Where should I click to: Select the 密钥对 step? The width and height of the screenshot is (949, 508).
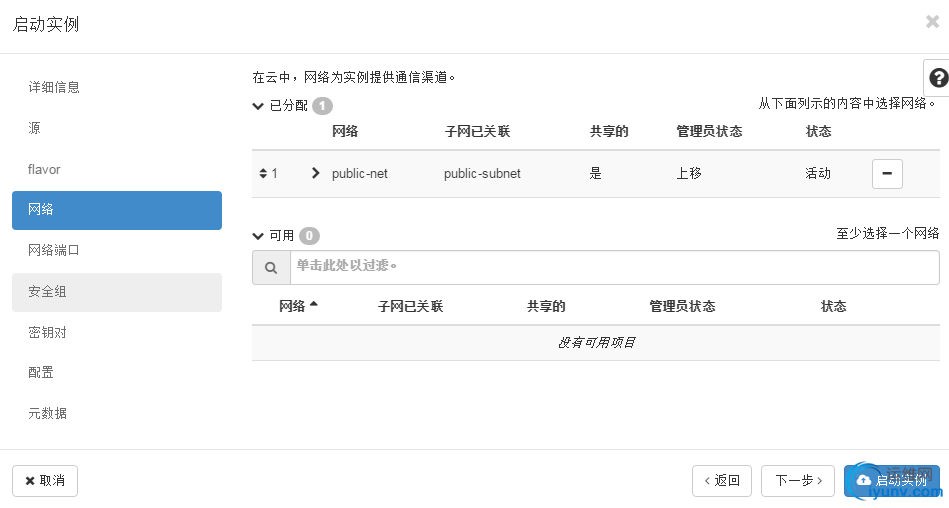pyautogui.click(x=48, y=333)
